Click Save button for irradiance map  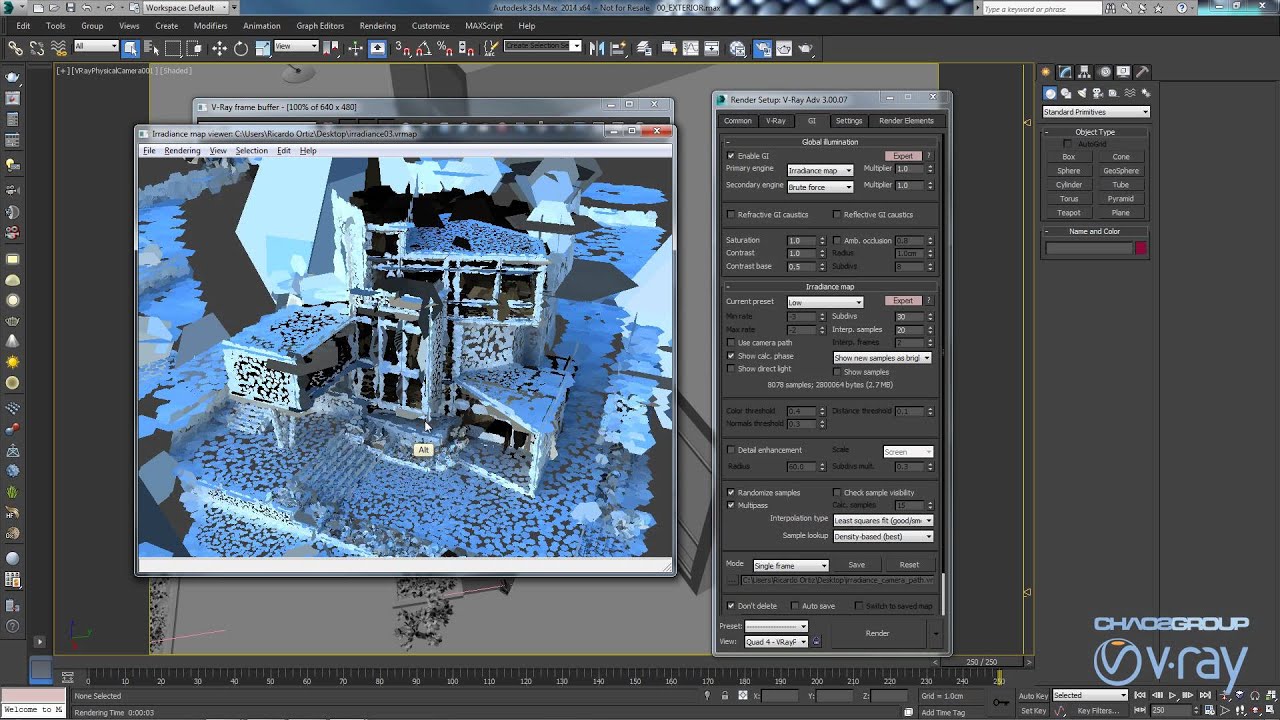[856, 565]
